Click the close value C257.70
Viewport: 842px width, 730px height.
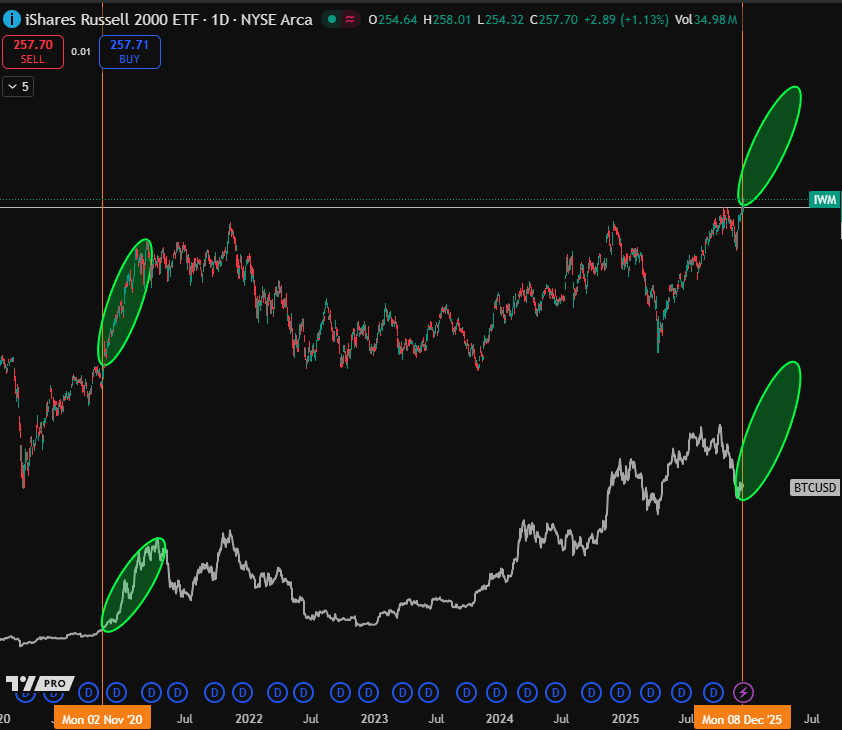(554, 20)
